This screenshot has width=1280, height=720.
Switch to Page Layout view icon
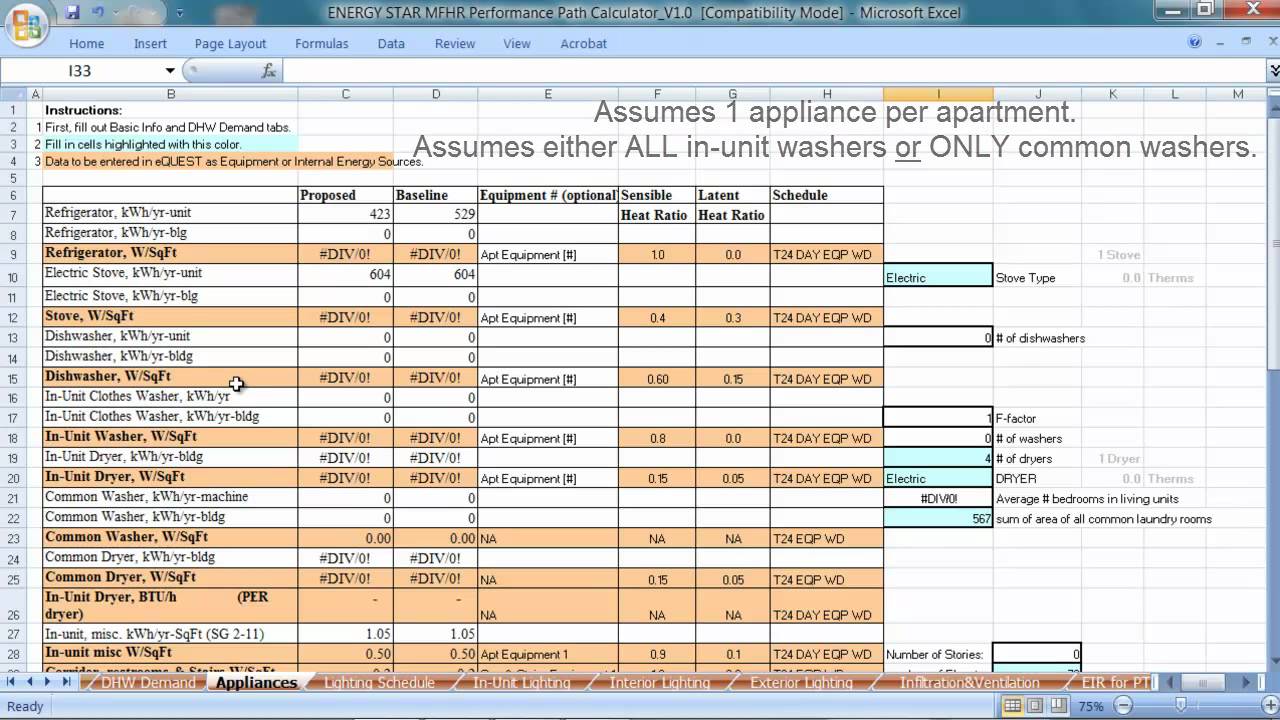tap(1035, 706)
